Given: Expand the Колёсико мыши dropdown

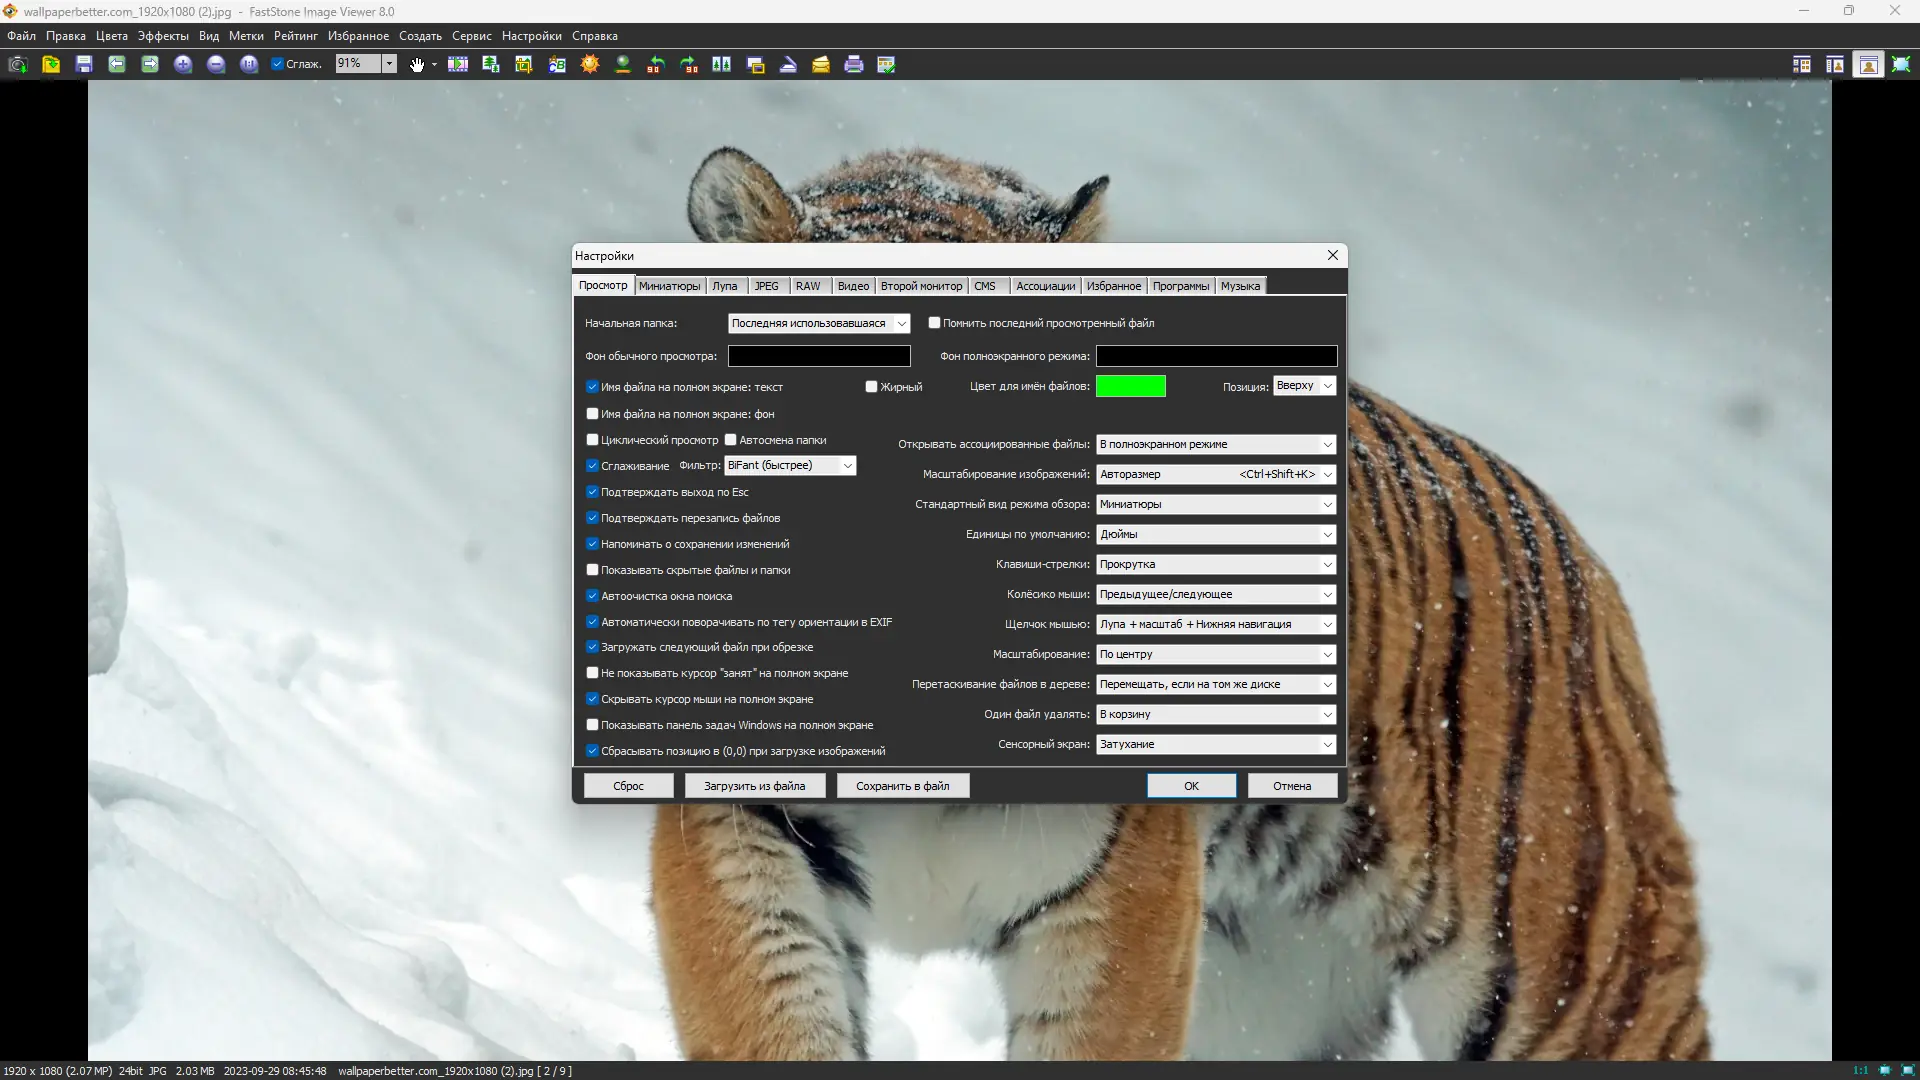Looking at the screenshot, I should tap(1216, 594).
